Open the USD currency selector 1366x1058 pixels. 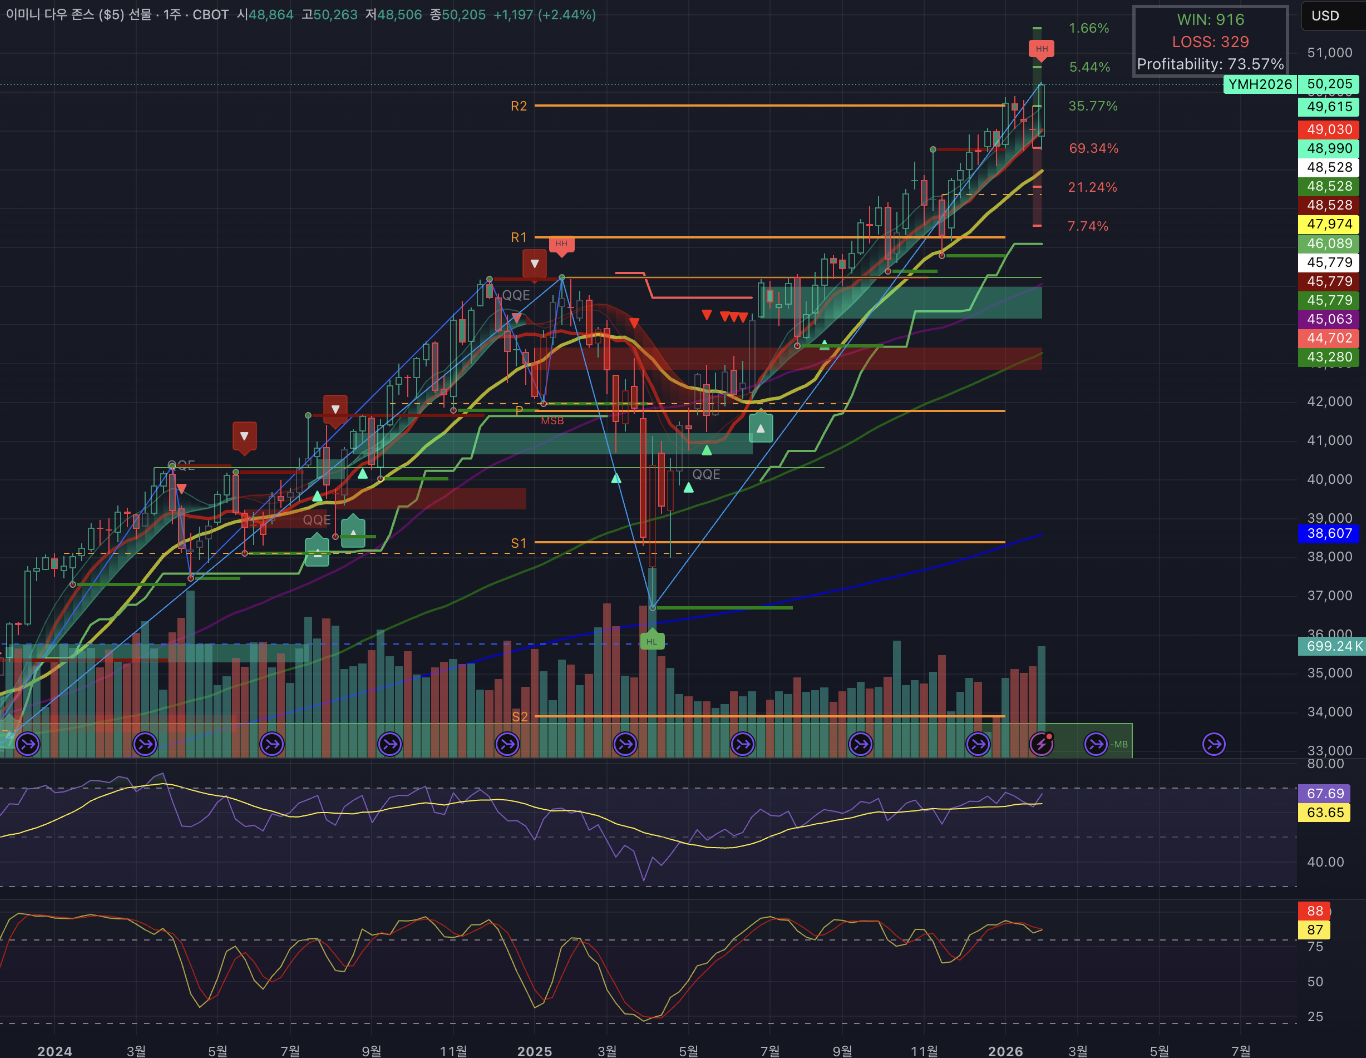1325,16
